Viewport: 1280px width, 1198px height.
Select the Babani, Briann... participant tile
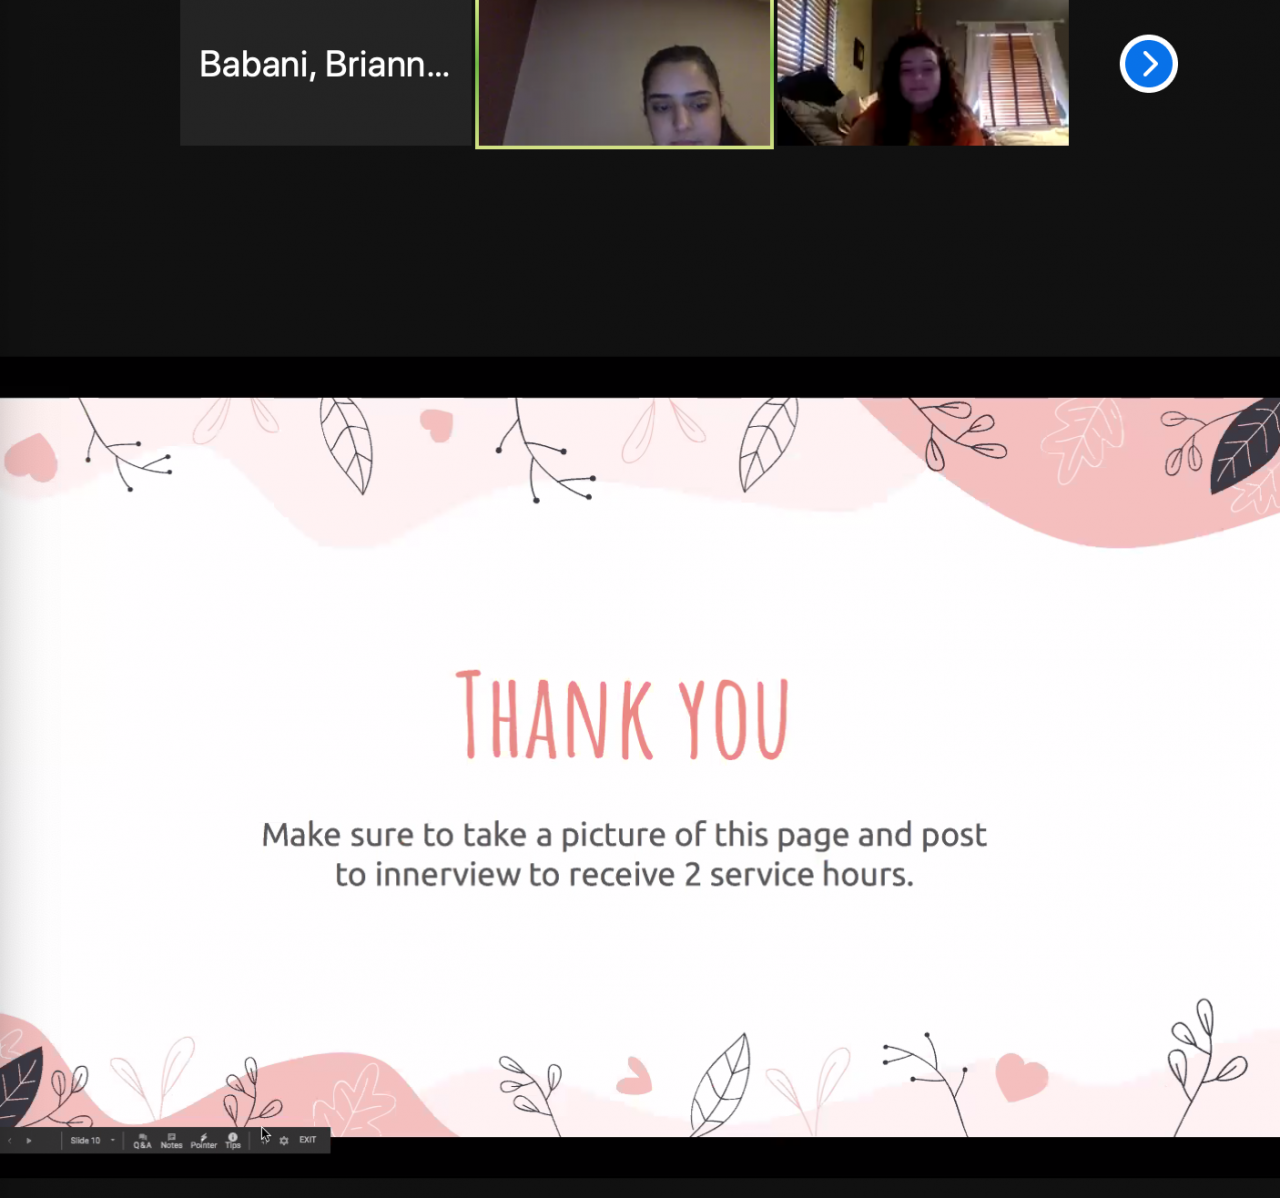[x=326, y=73]
